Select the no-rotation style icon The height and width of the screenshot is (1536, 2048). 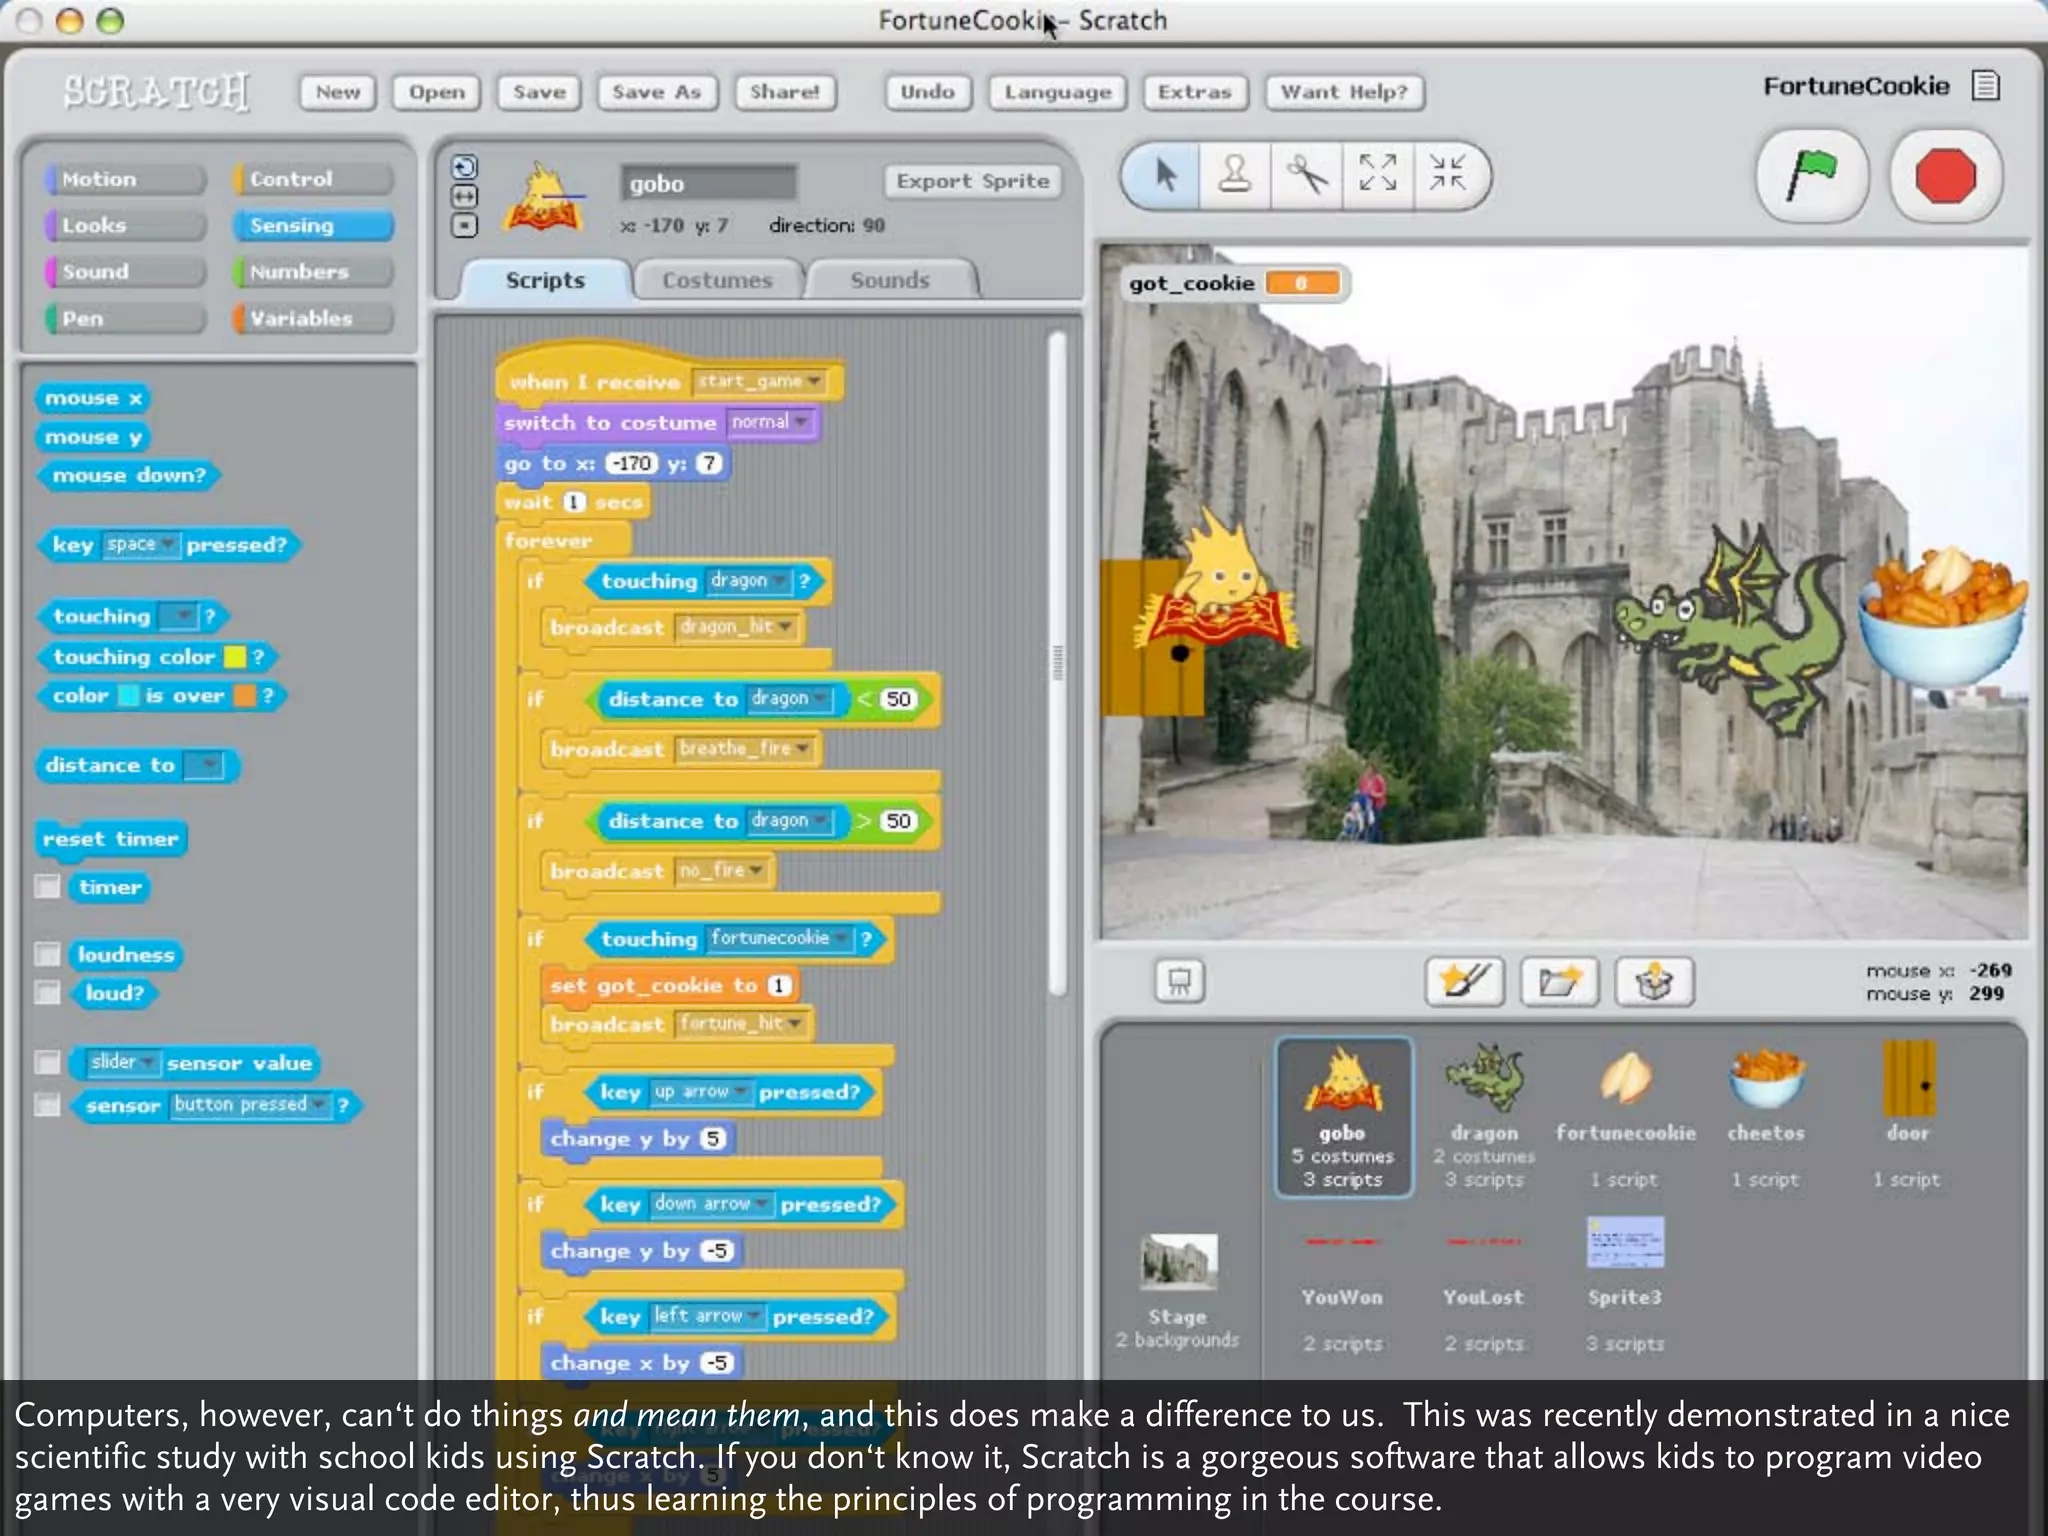click(x=465, y=226)
